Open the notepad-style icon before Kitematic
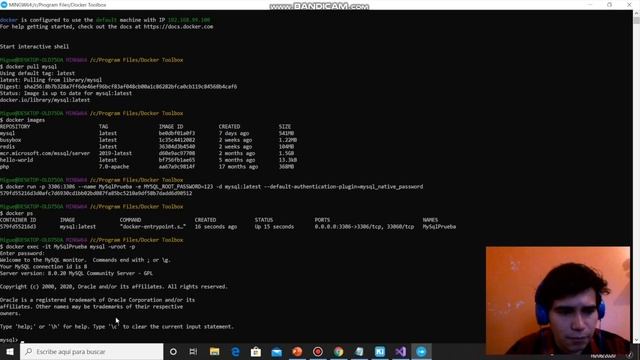Viewport: 640px width, 360px height. tap(359, 351)
